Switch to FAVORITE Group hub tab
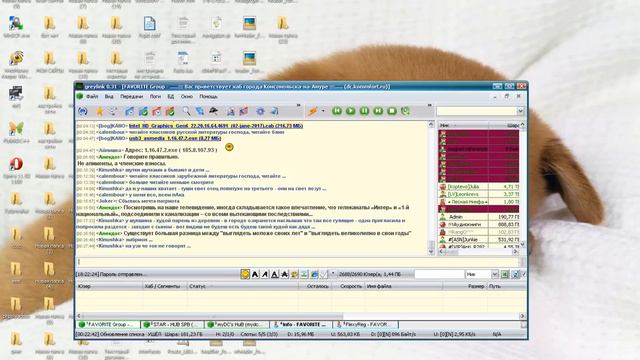This screenshot has width=640, height=360. [108, 324]
